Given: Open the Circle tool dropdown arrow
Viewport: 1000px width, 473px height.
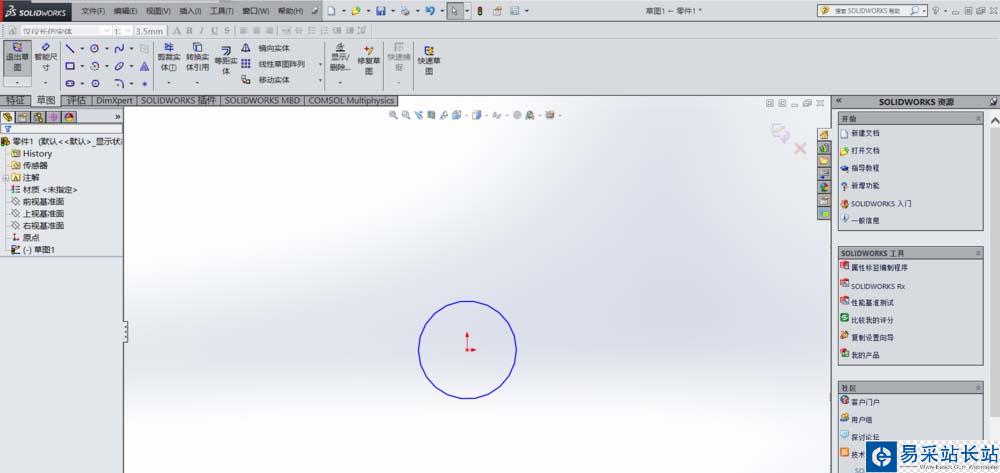Looking at the screenshot, I should pyautogui.click(x=106, y=48).
